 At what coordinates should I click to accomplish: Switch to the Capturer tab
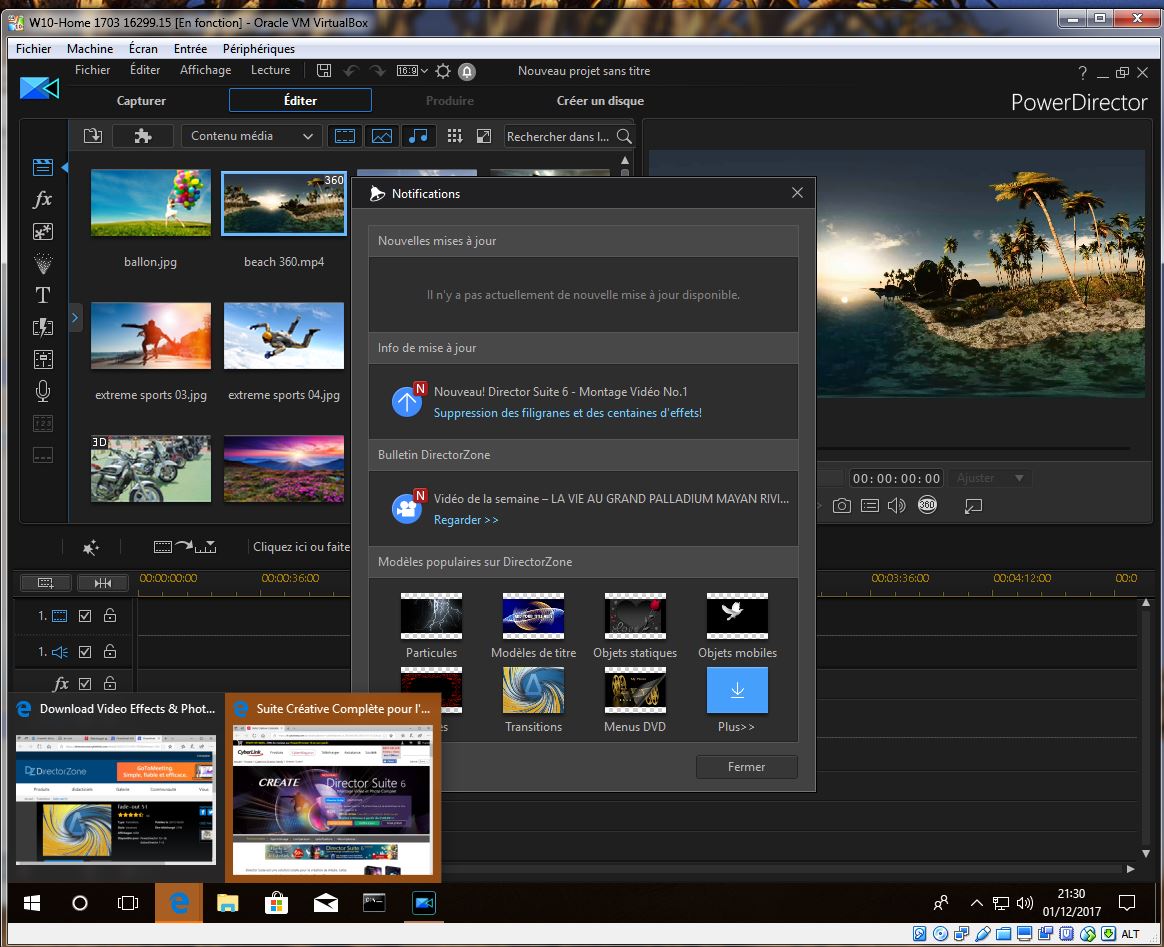(141, 101)
